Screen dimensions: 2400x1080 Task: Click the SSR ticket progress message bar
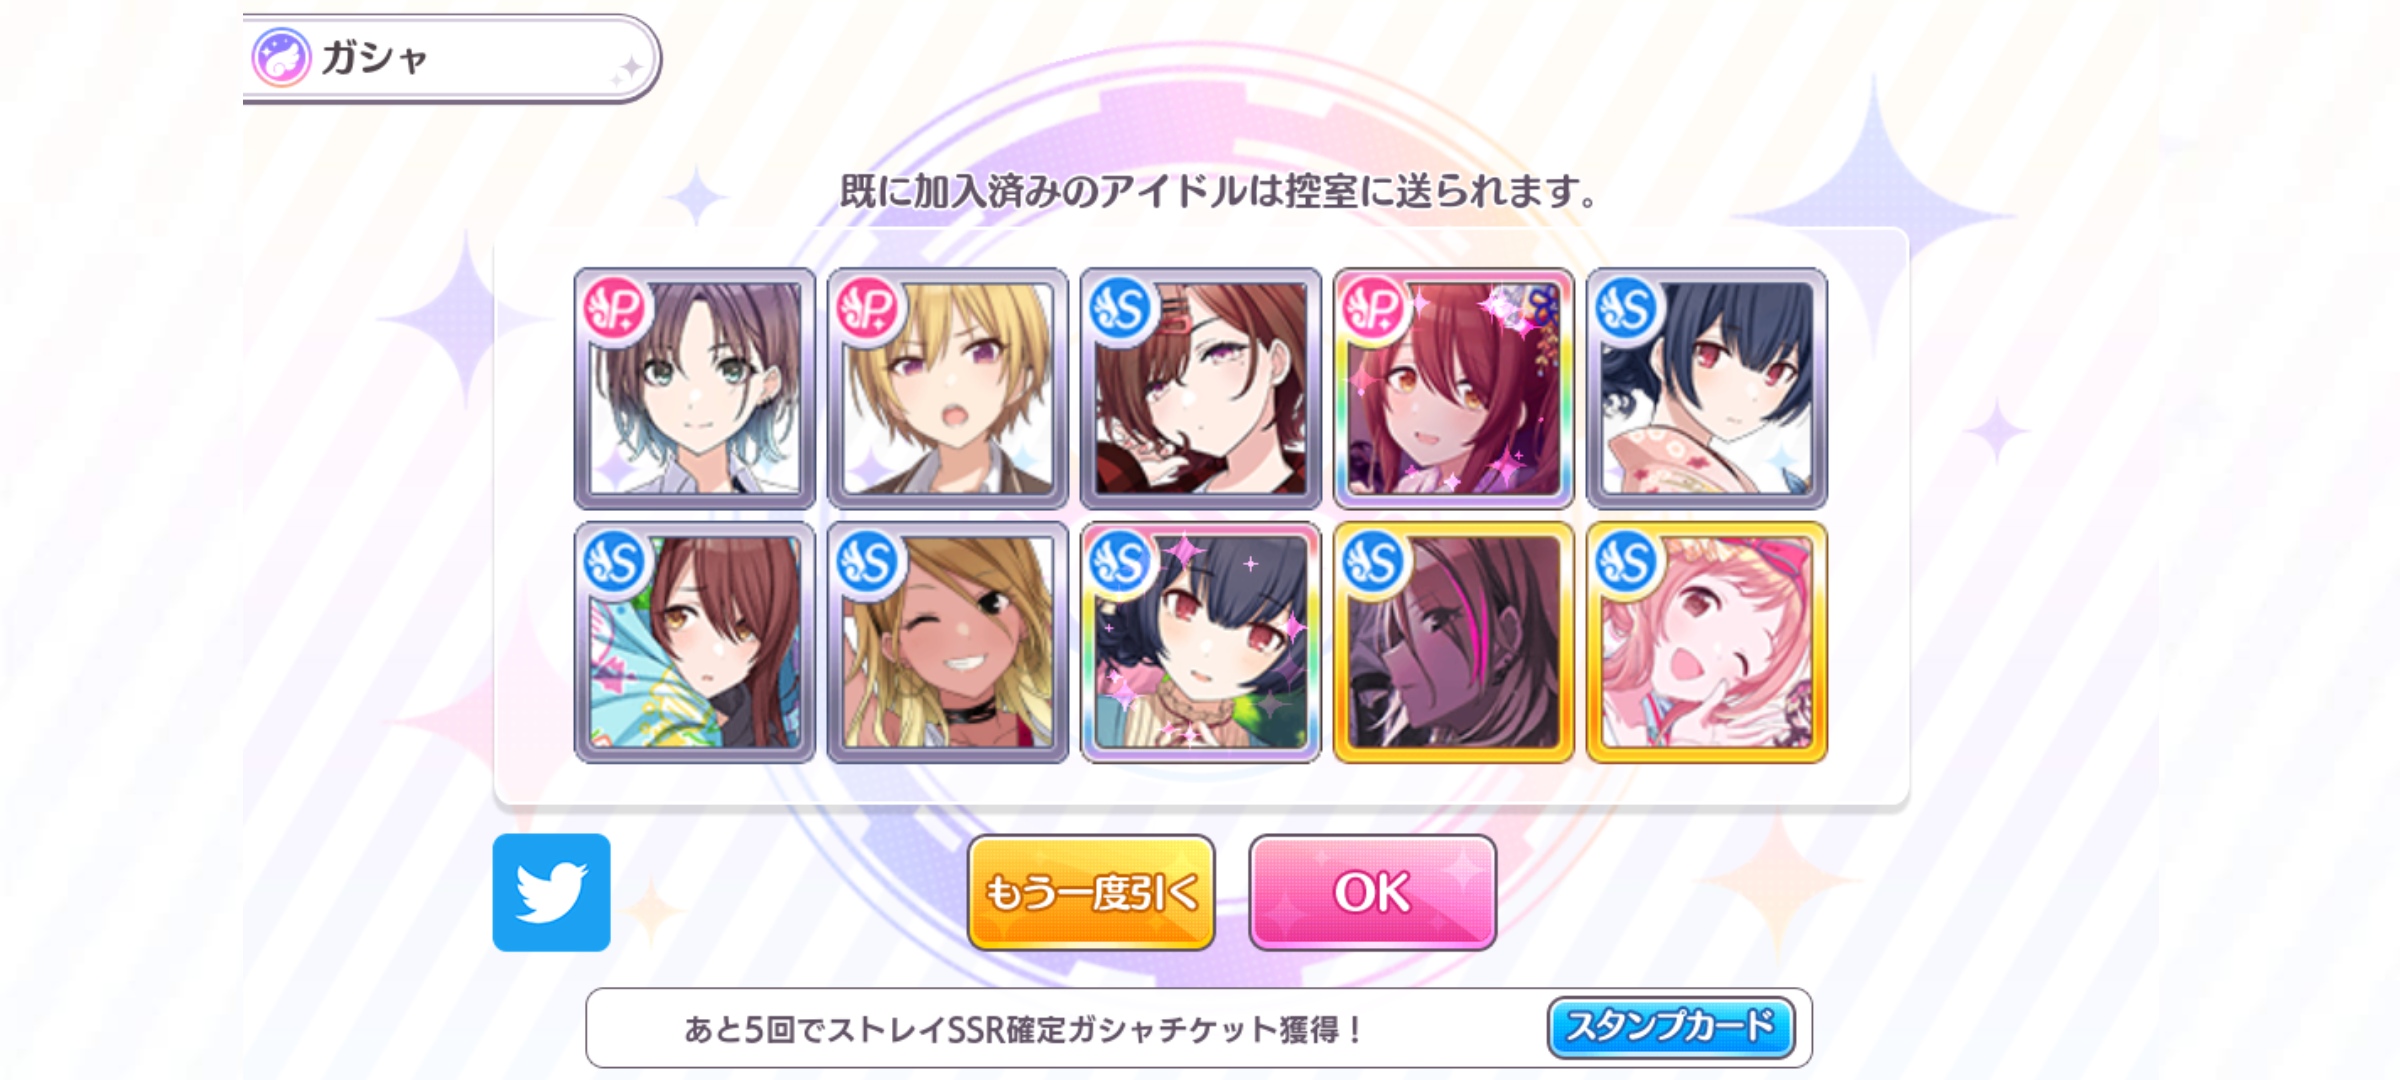pos(1199,1028)
